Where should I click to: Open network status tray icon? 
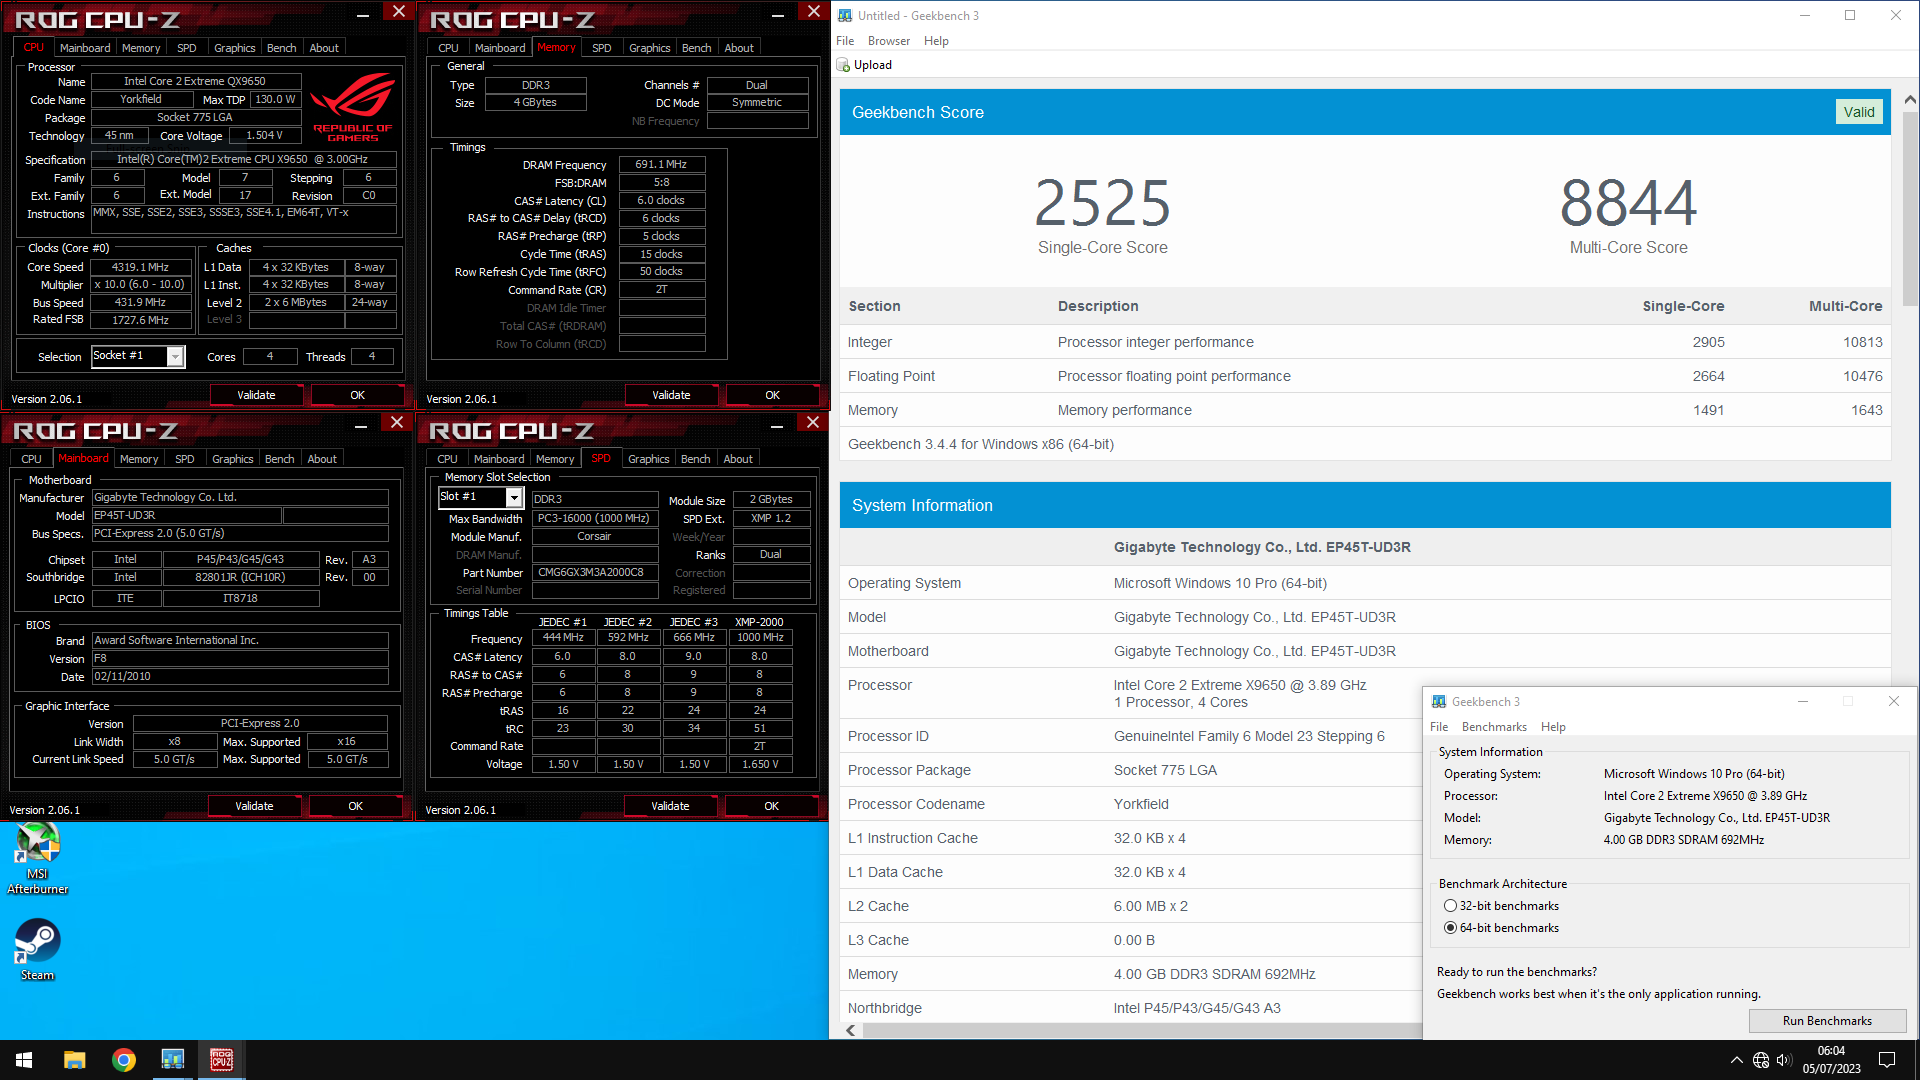(1761, 1060)
